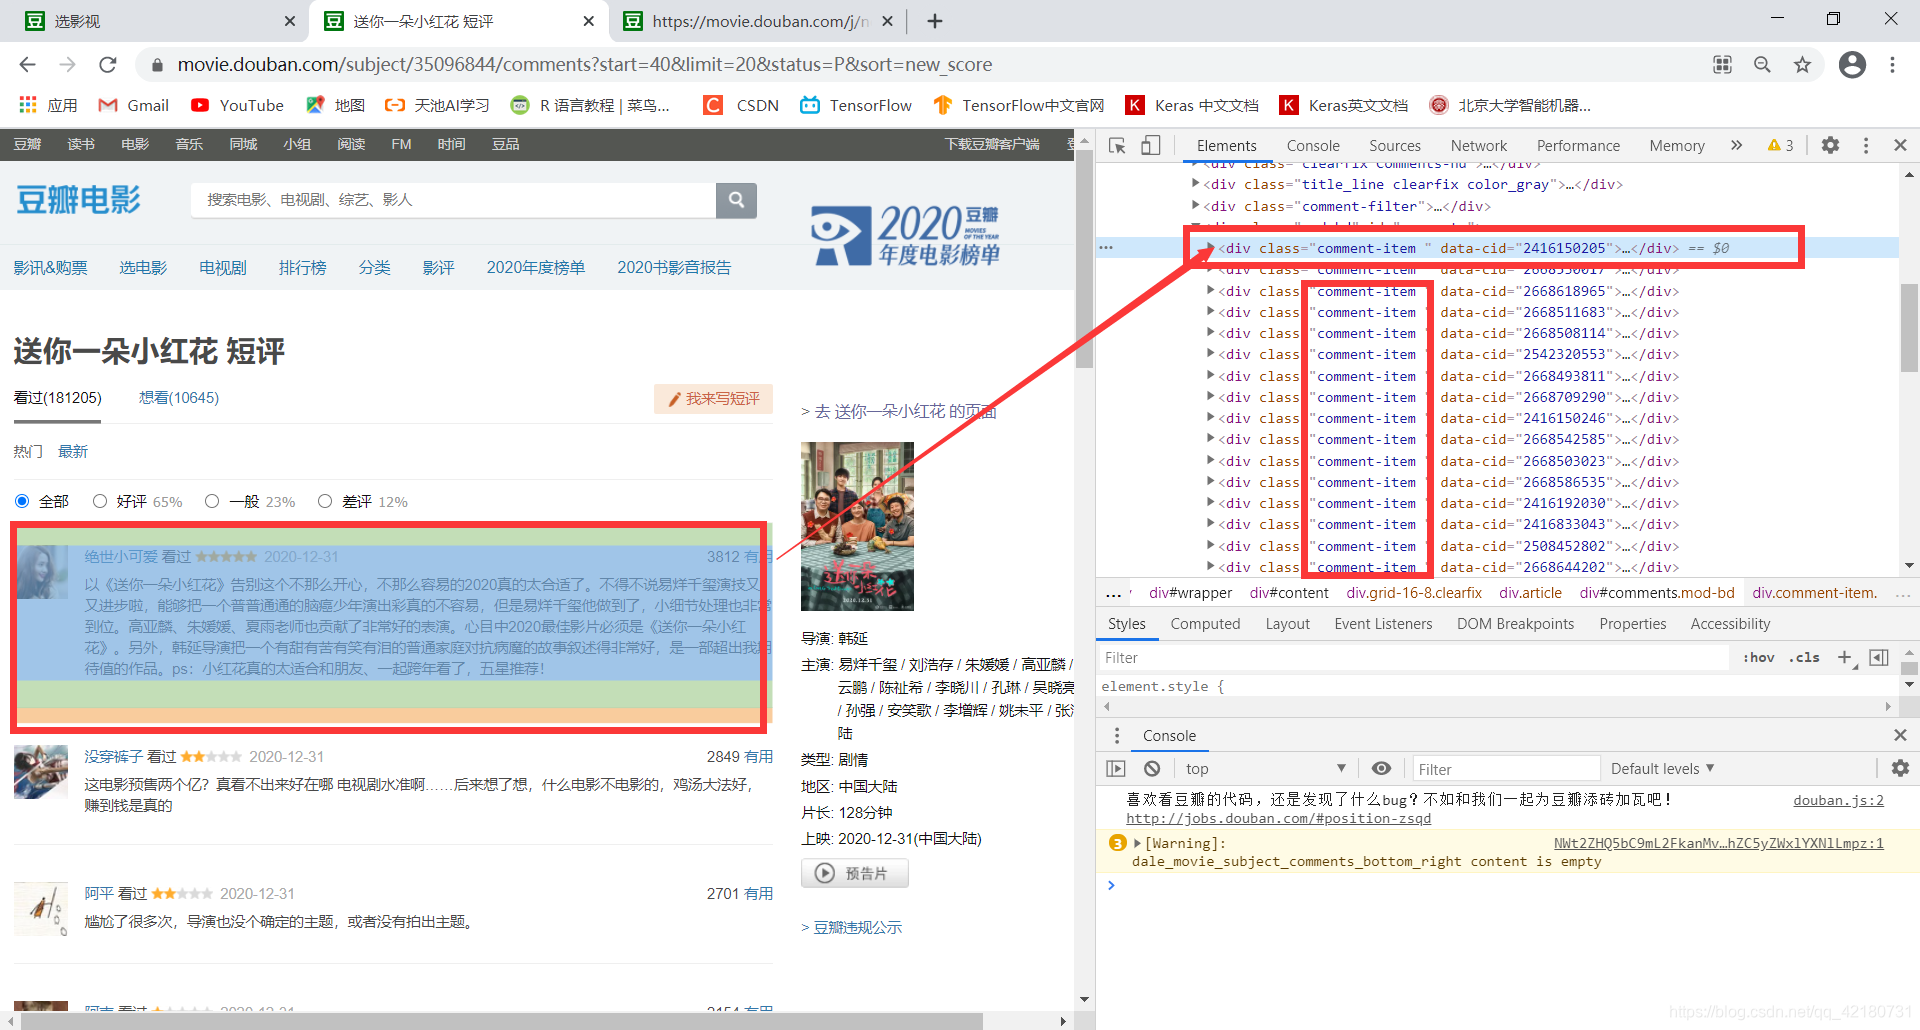The height and width of the screenshot is (1030, 1920).
Task: Toggle computed styles sidebar pane icon
Action: coord(1879,657)
